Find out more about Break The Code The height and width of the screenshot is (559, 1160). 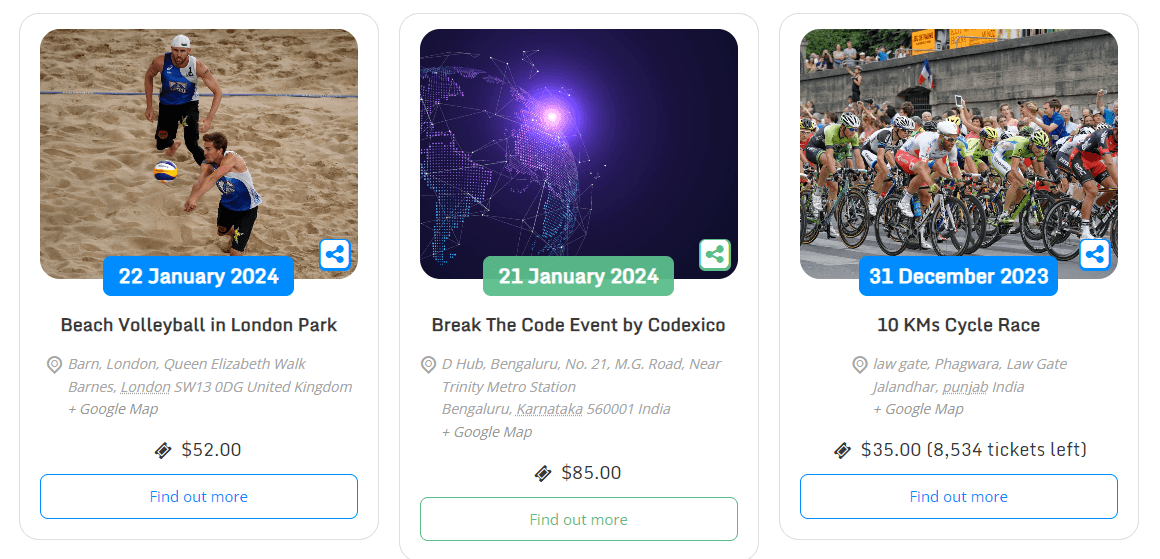tap(578, 519)
